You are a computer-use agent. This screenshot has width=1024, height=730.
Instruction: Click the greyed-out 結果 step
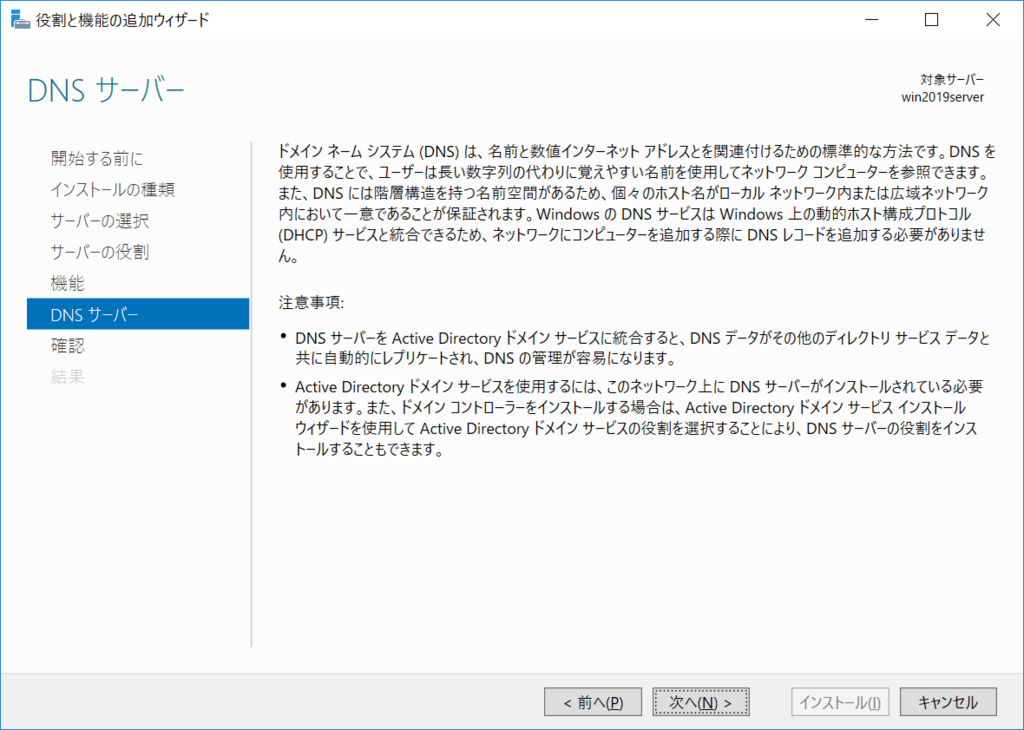pos(67,377)
